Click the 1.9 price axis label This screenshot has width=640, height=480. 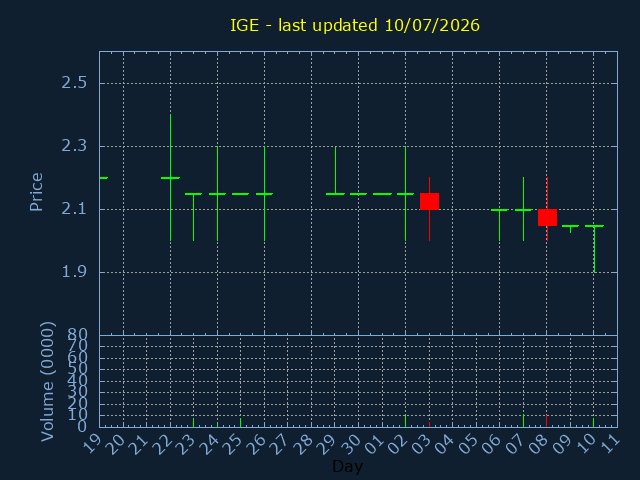[74, 272]
